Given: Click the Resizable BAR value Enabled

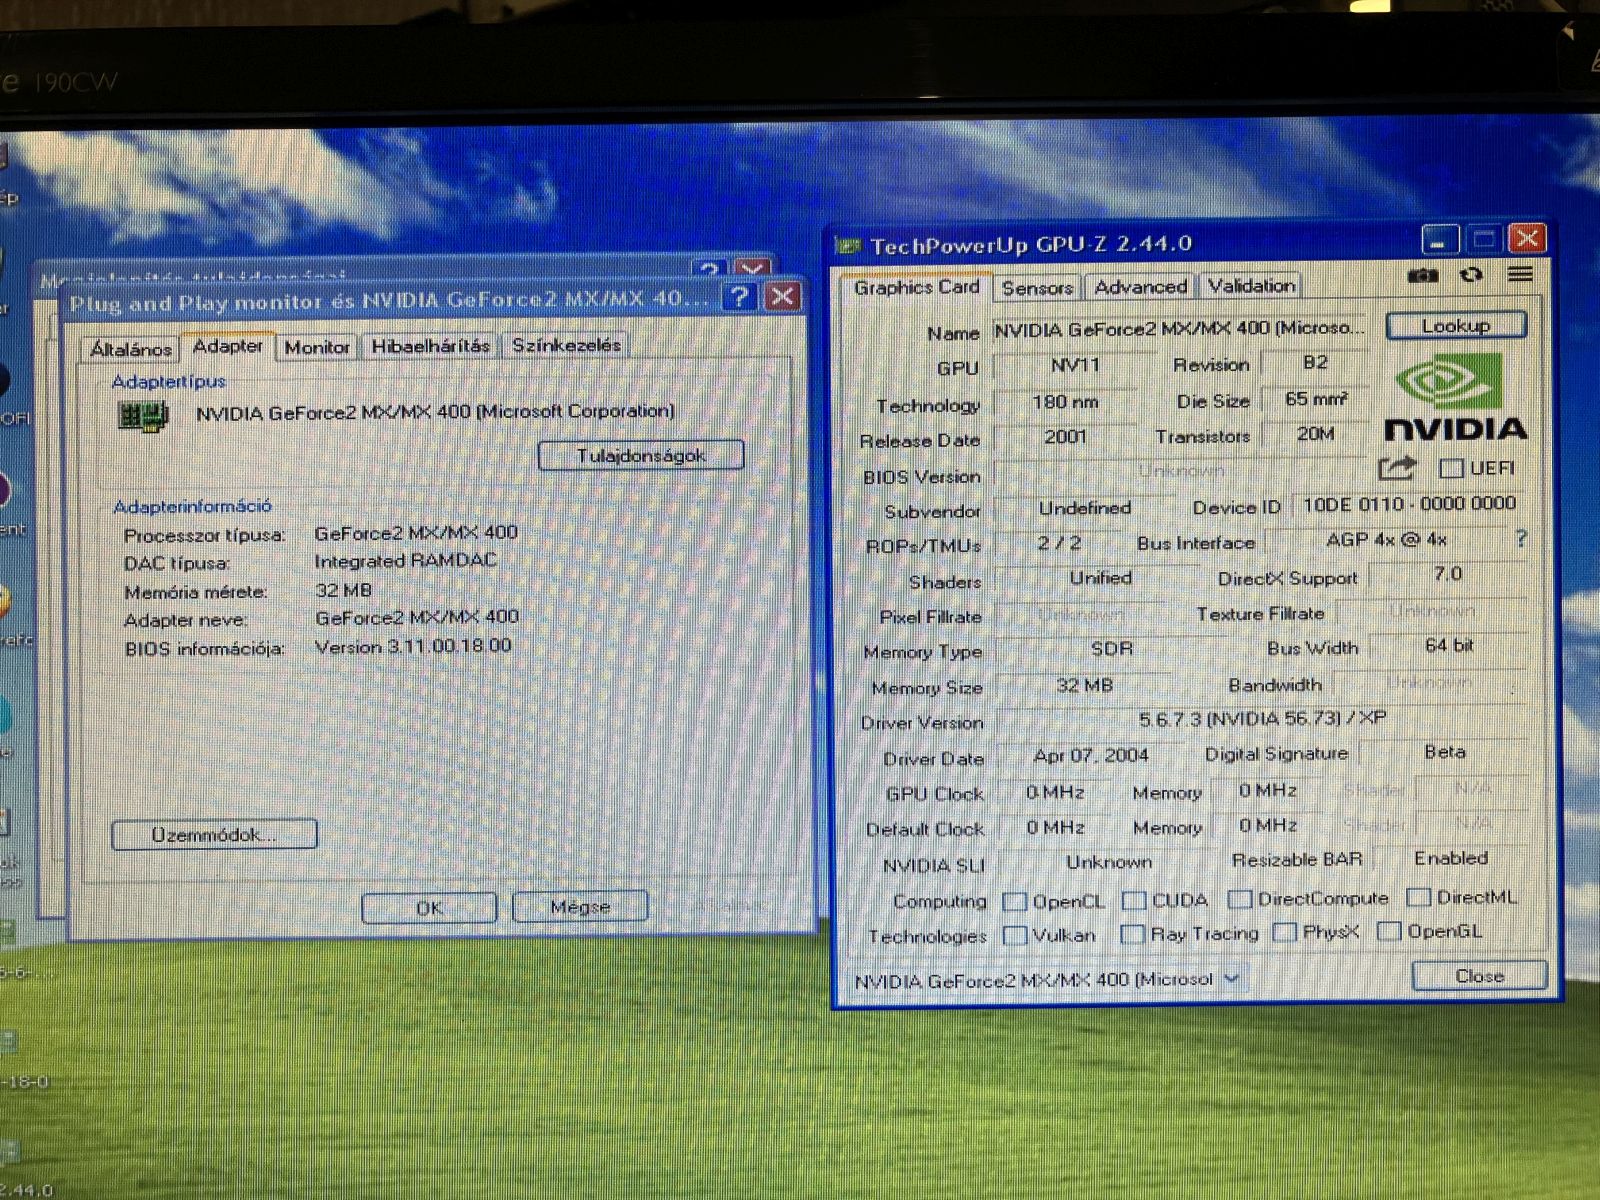Looking at the screenshot, I should click(x=1451, y=858).
